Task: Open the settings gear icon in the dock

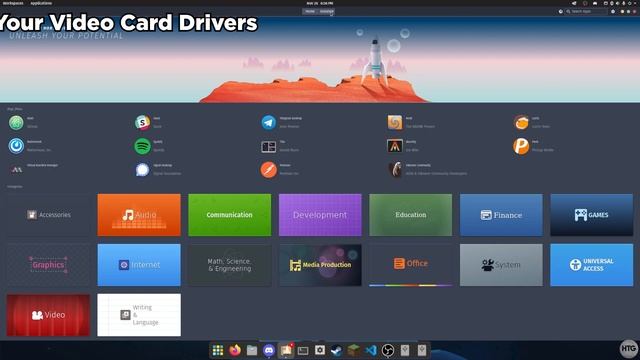Action: click(x=320, y=350)
